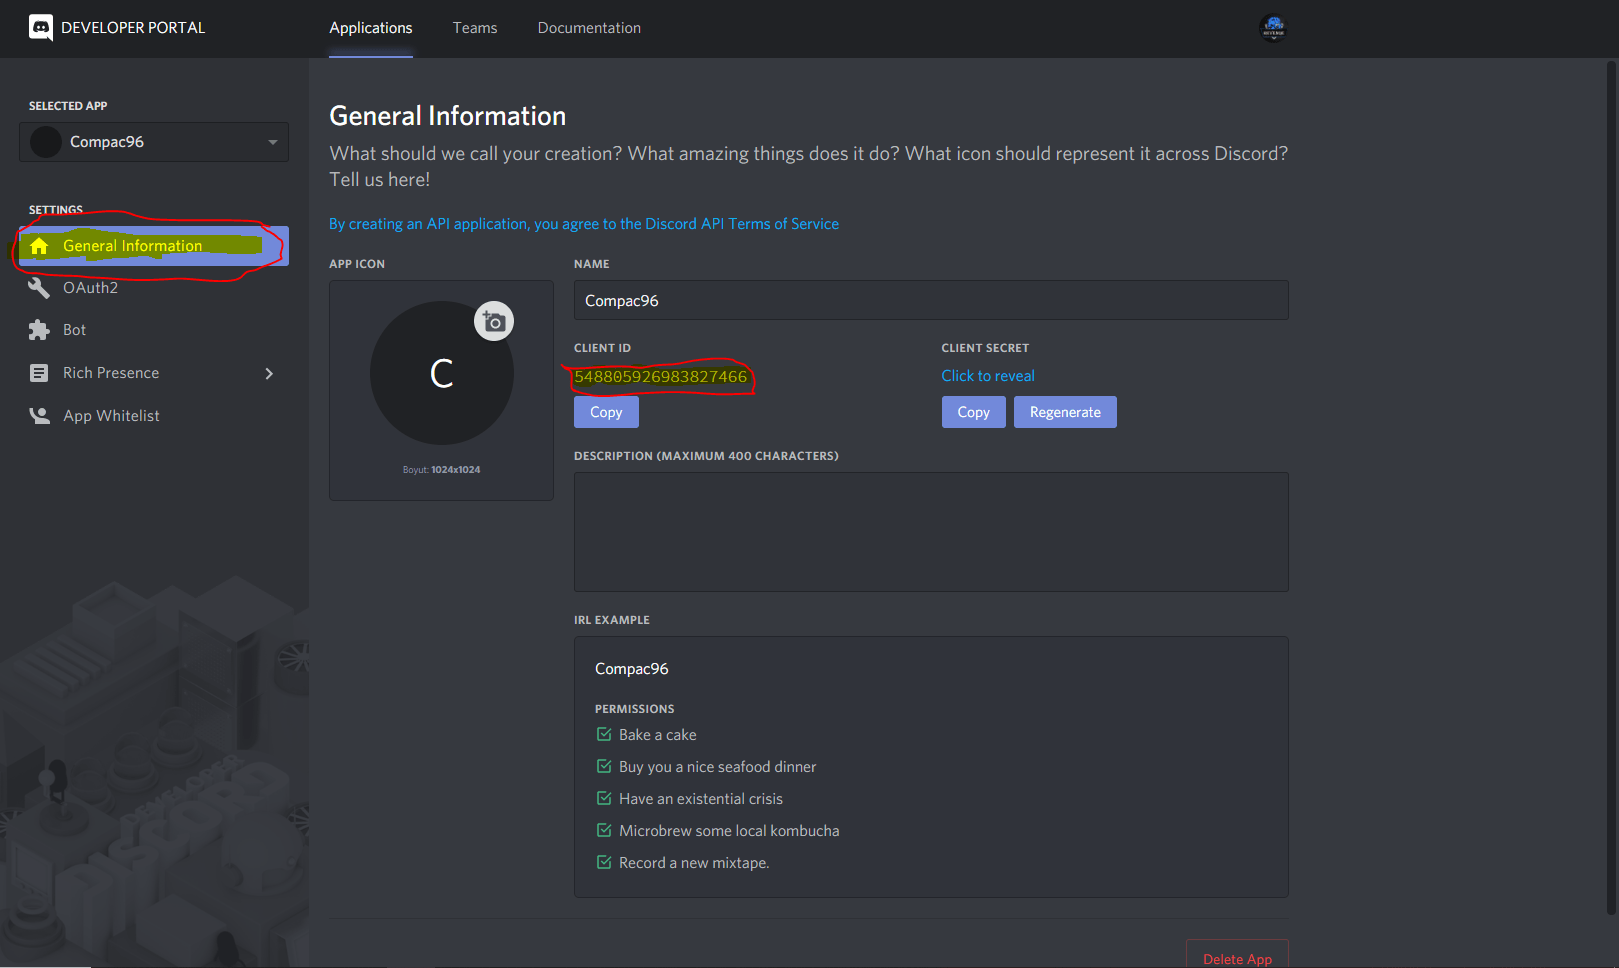This screenshot has height=968, width=1619.
Task: Click the wrench icon next to OAuth2
Action: click(39, 288)
